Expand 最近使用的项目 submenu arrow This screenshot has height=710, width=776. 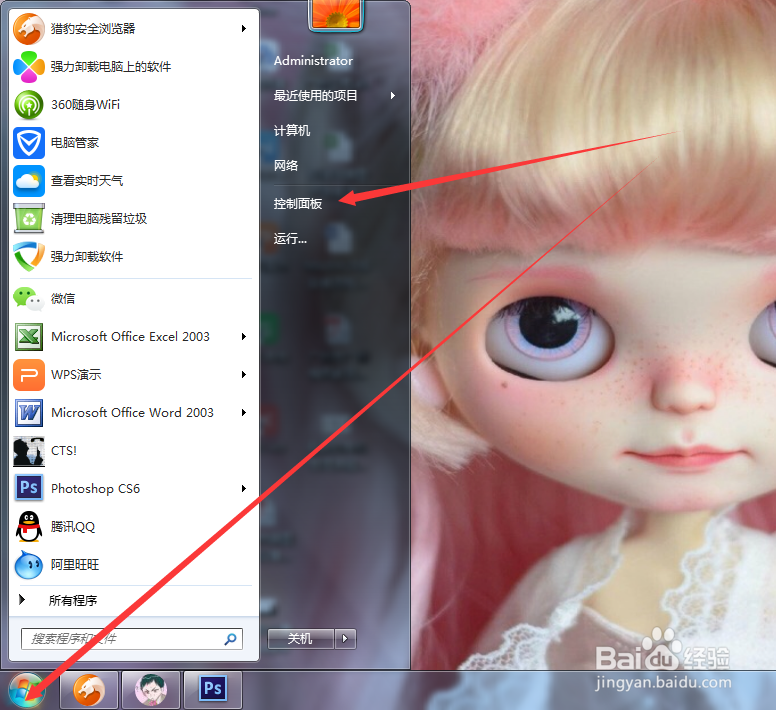(393, 96)
